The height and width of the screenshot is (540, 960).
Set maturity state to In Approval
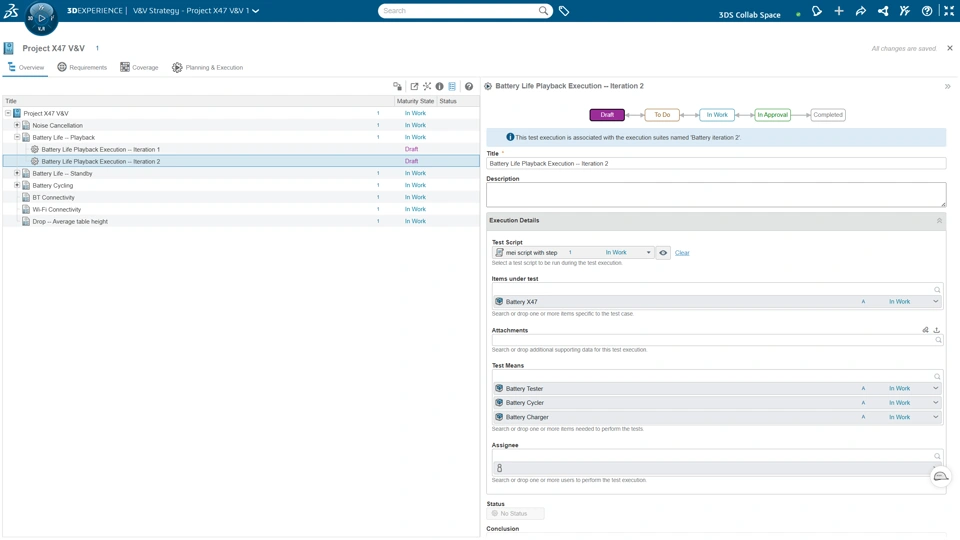point(772,114)
